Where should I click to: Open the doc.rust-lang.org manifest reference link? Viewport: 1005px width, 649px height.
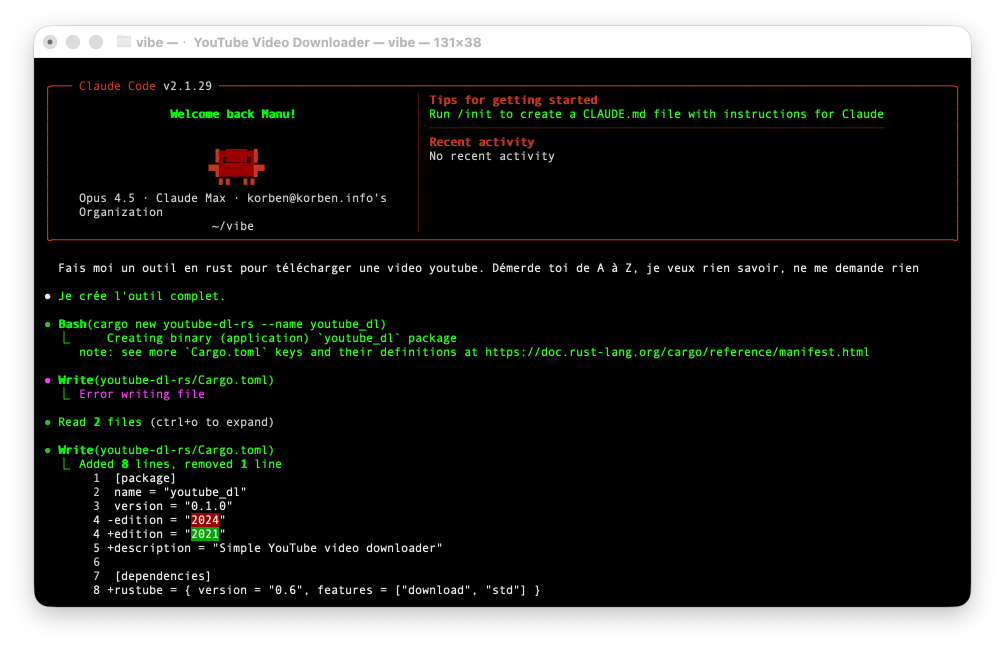(677, 352)
